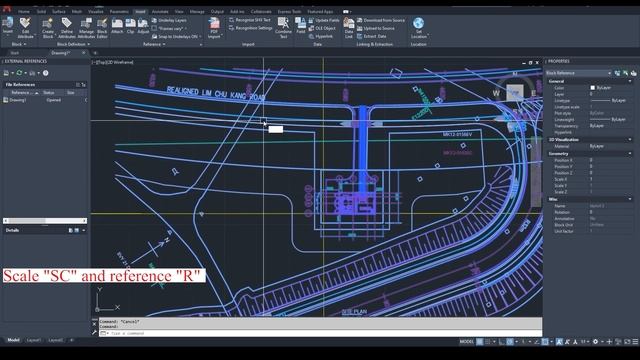Insert an OLE Object
The image size is (640, 360).
click(322, 28)
